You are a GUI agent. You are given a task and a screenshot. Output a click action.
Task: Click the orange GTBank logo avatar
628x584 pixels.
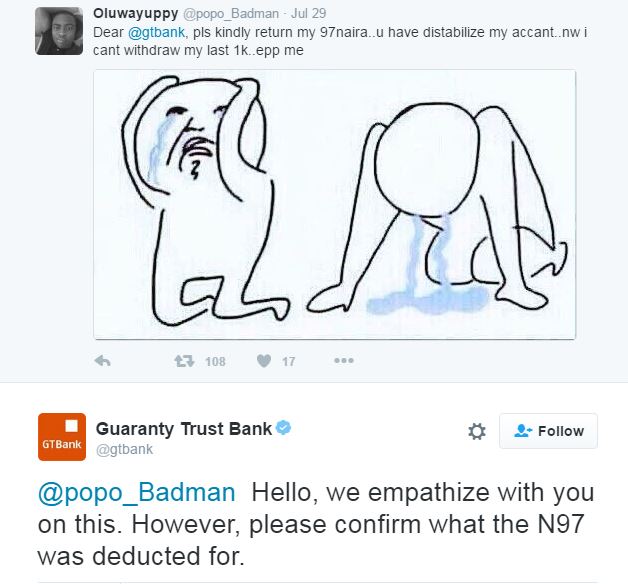[x=61, y=437]
